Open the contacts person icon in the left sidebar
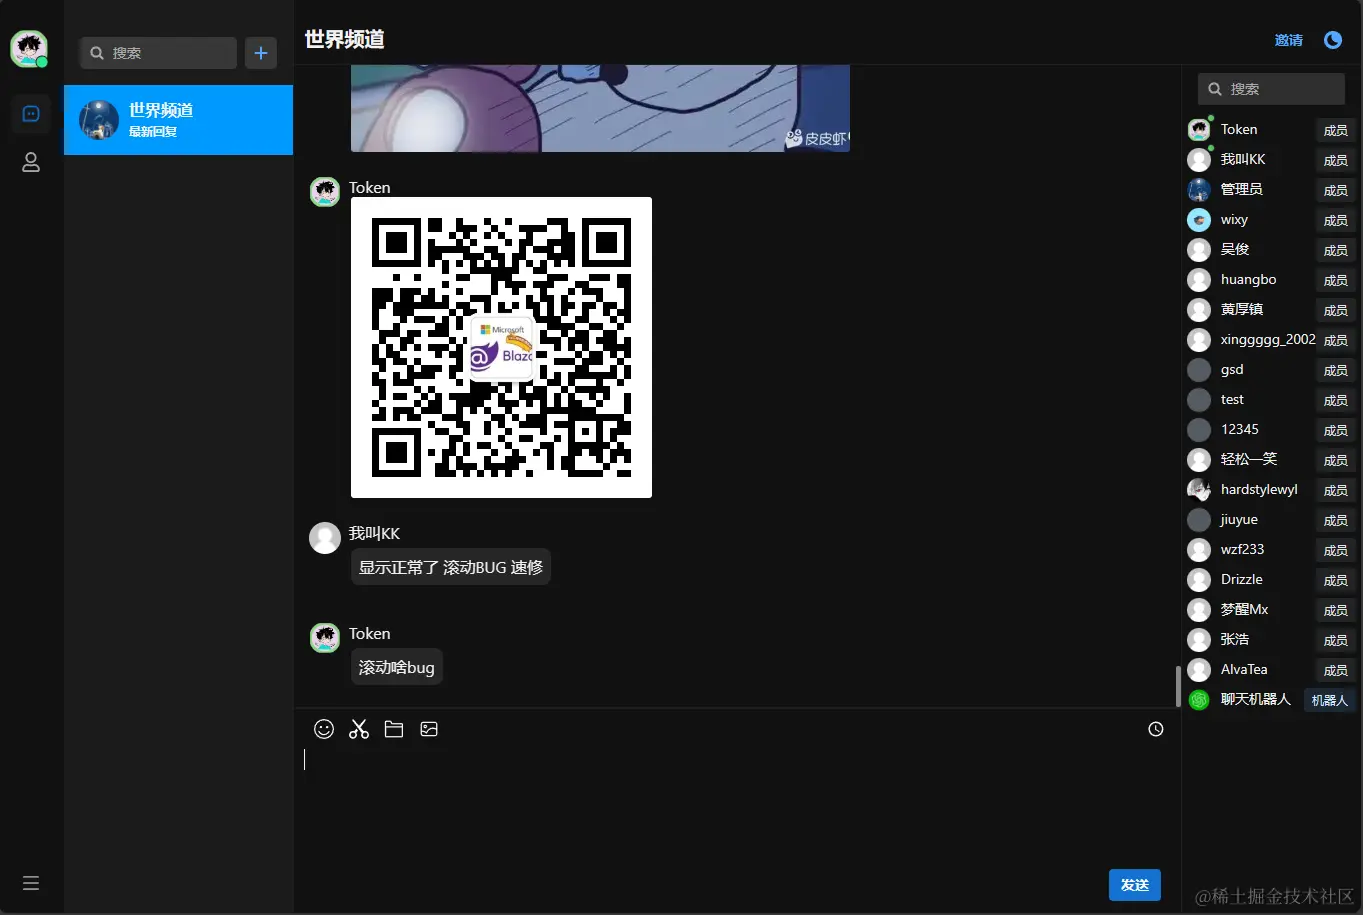 [31, 162]
